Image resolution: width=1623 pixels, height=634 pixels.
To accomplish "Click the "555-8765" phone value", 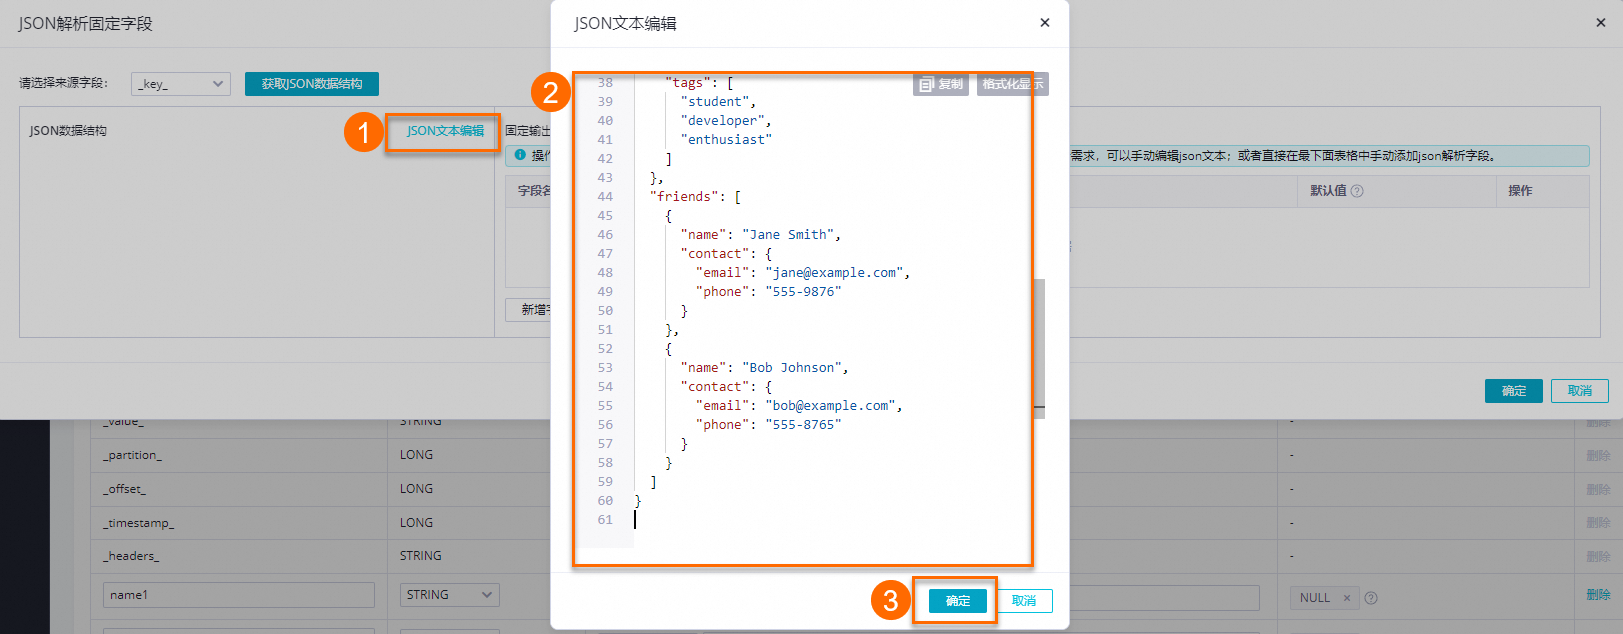I will click(x=803, y=425).
